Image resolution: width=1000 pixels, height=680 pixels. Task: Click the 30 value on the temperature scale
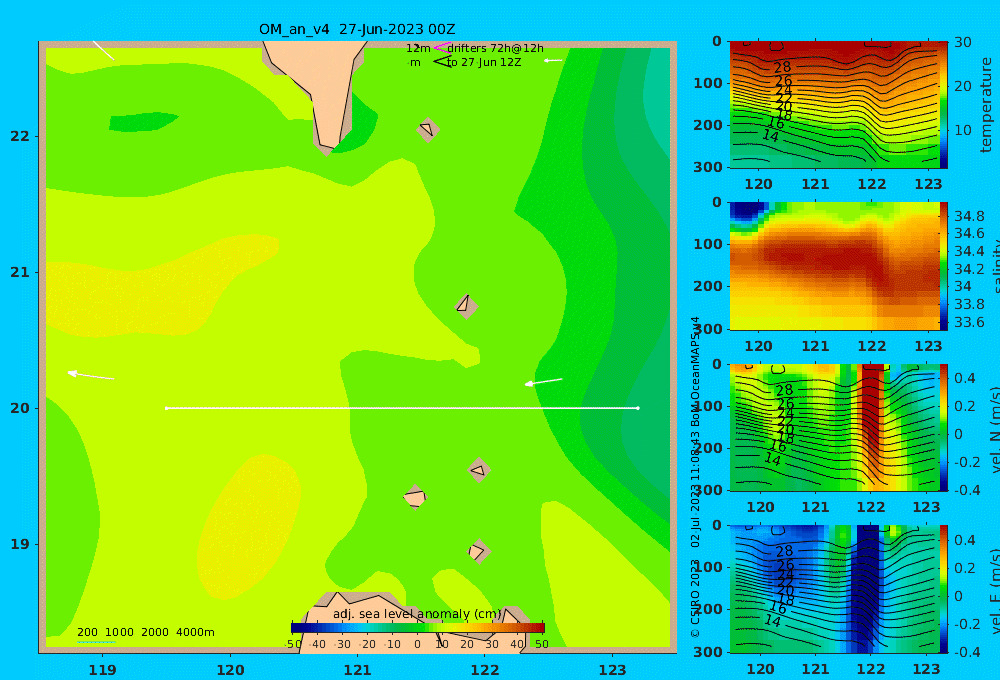[x=963, y=42]
